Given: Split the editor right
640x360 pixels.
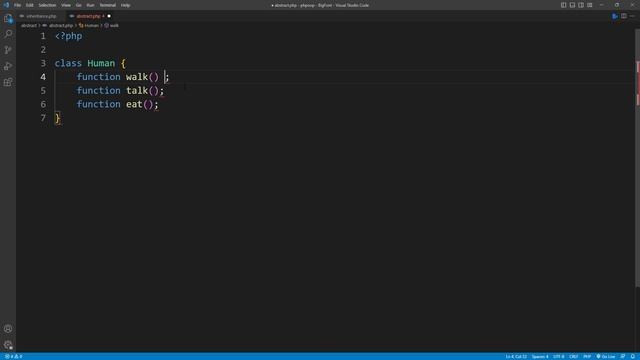Looking at the screenshot, I should coord(624,16).
